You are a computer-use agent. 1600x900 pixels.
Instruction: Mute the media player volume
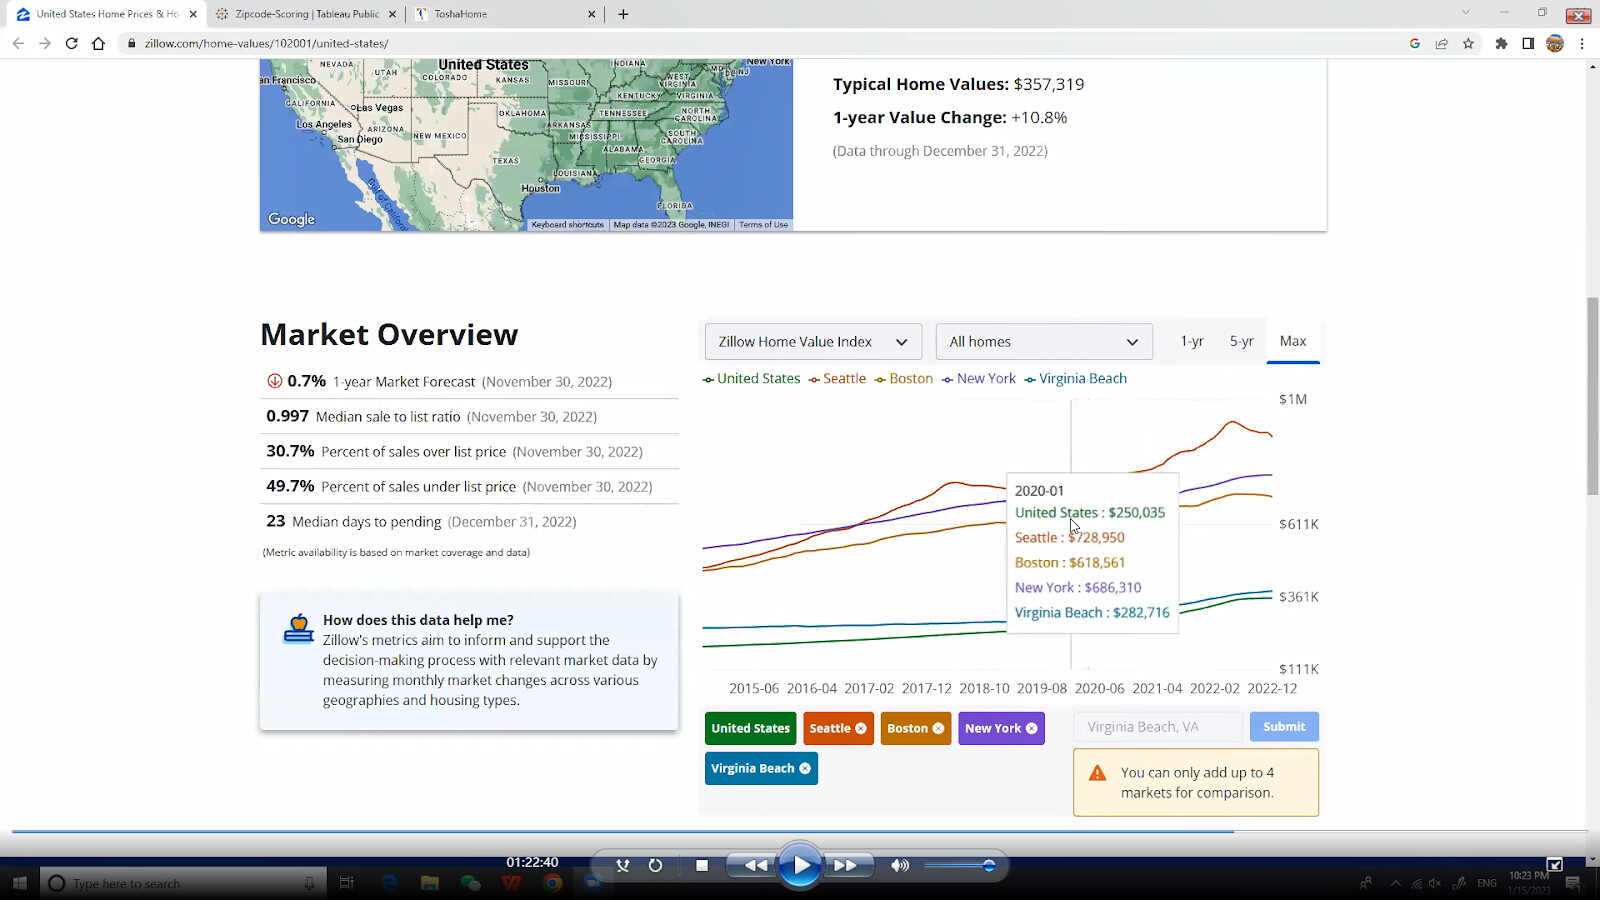[900, 865]
